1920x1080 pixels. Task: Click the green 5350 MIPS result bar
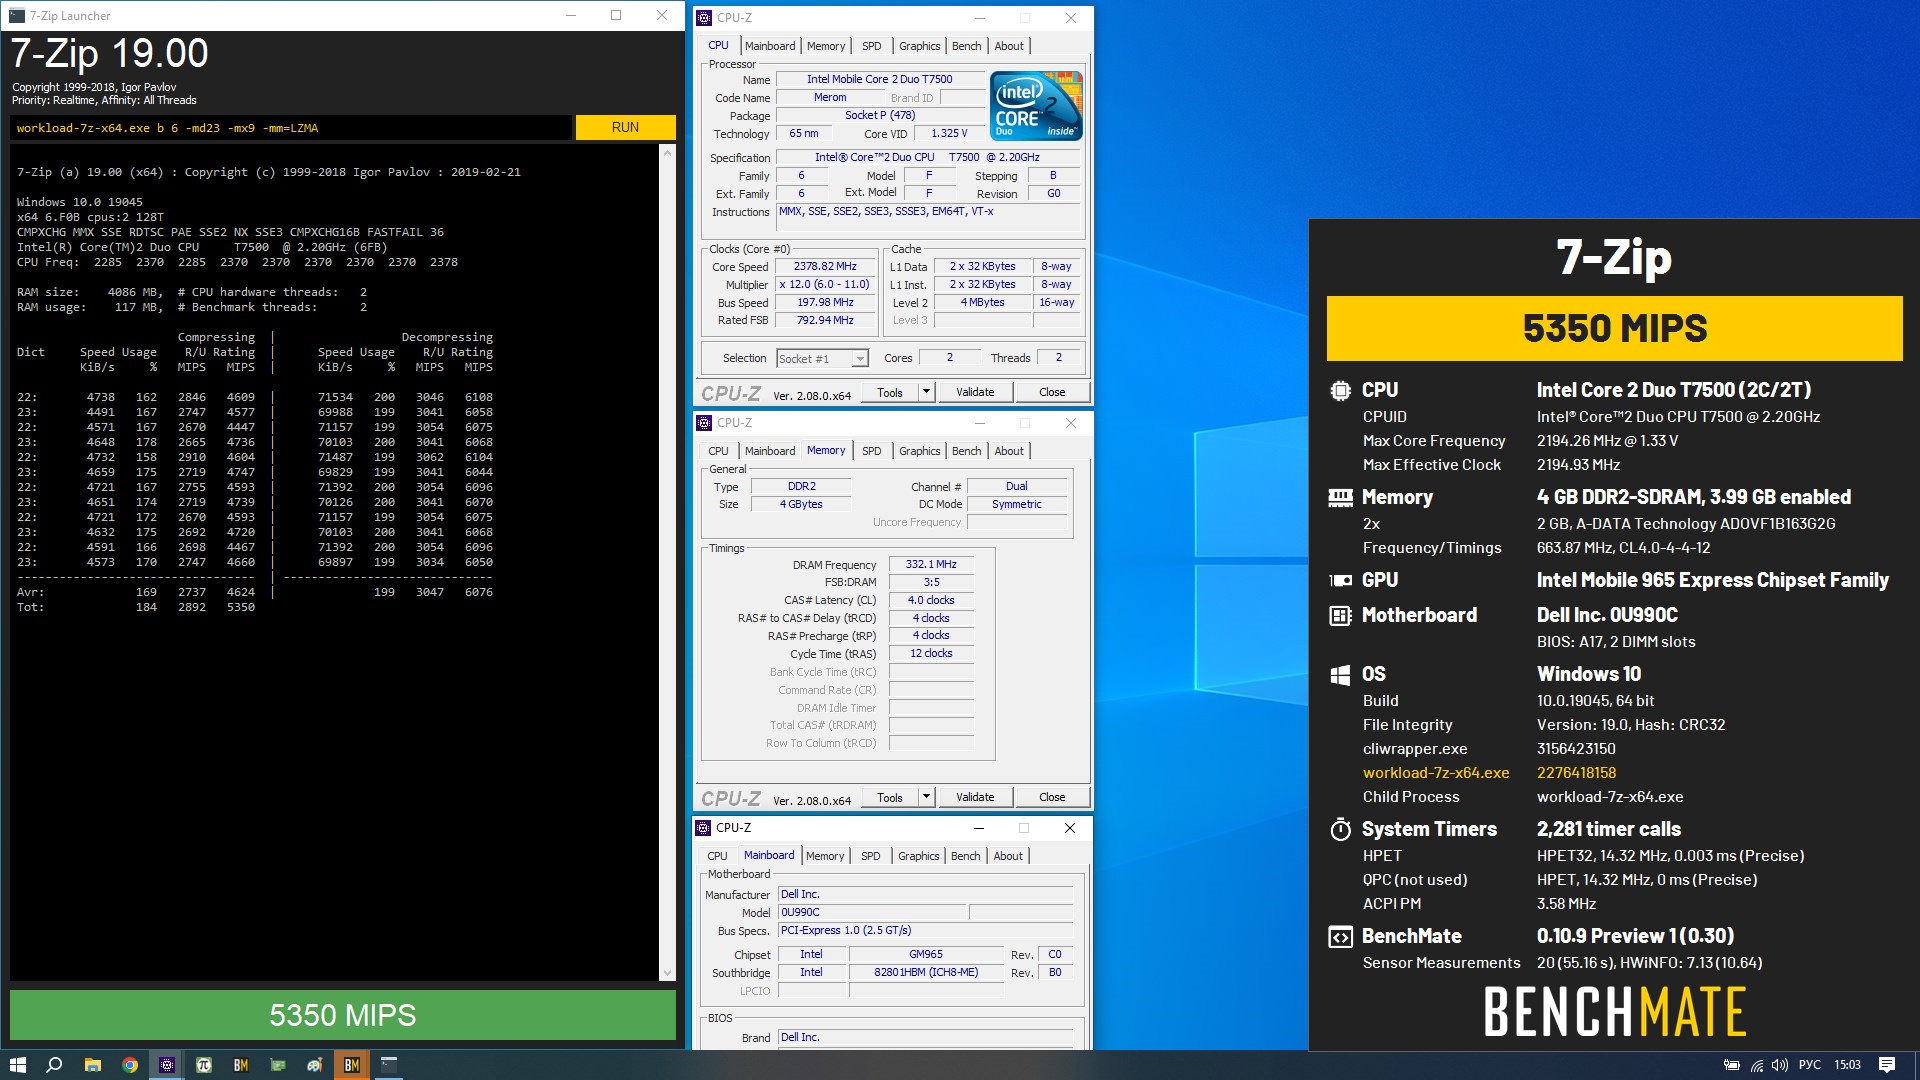[343, 1015]
